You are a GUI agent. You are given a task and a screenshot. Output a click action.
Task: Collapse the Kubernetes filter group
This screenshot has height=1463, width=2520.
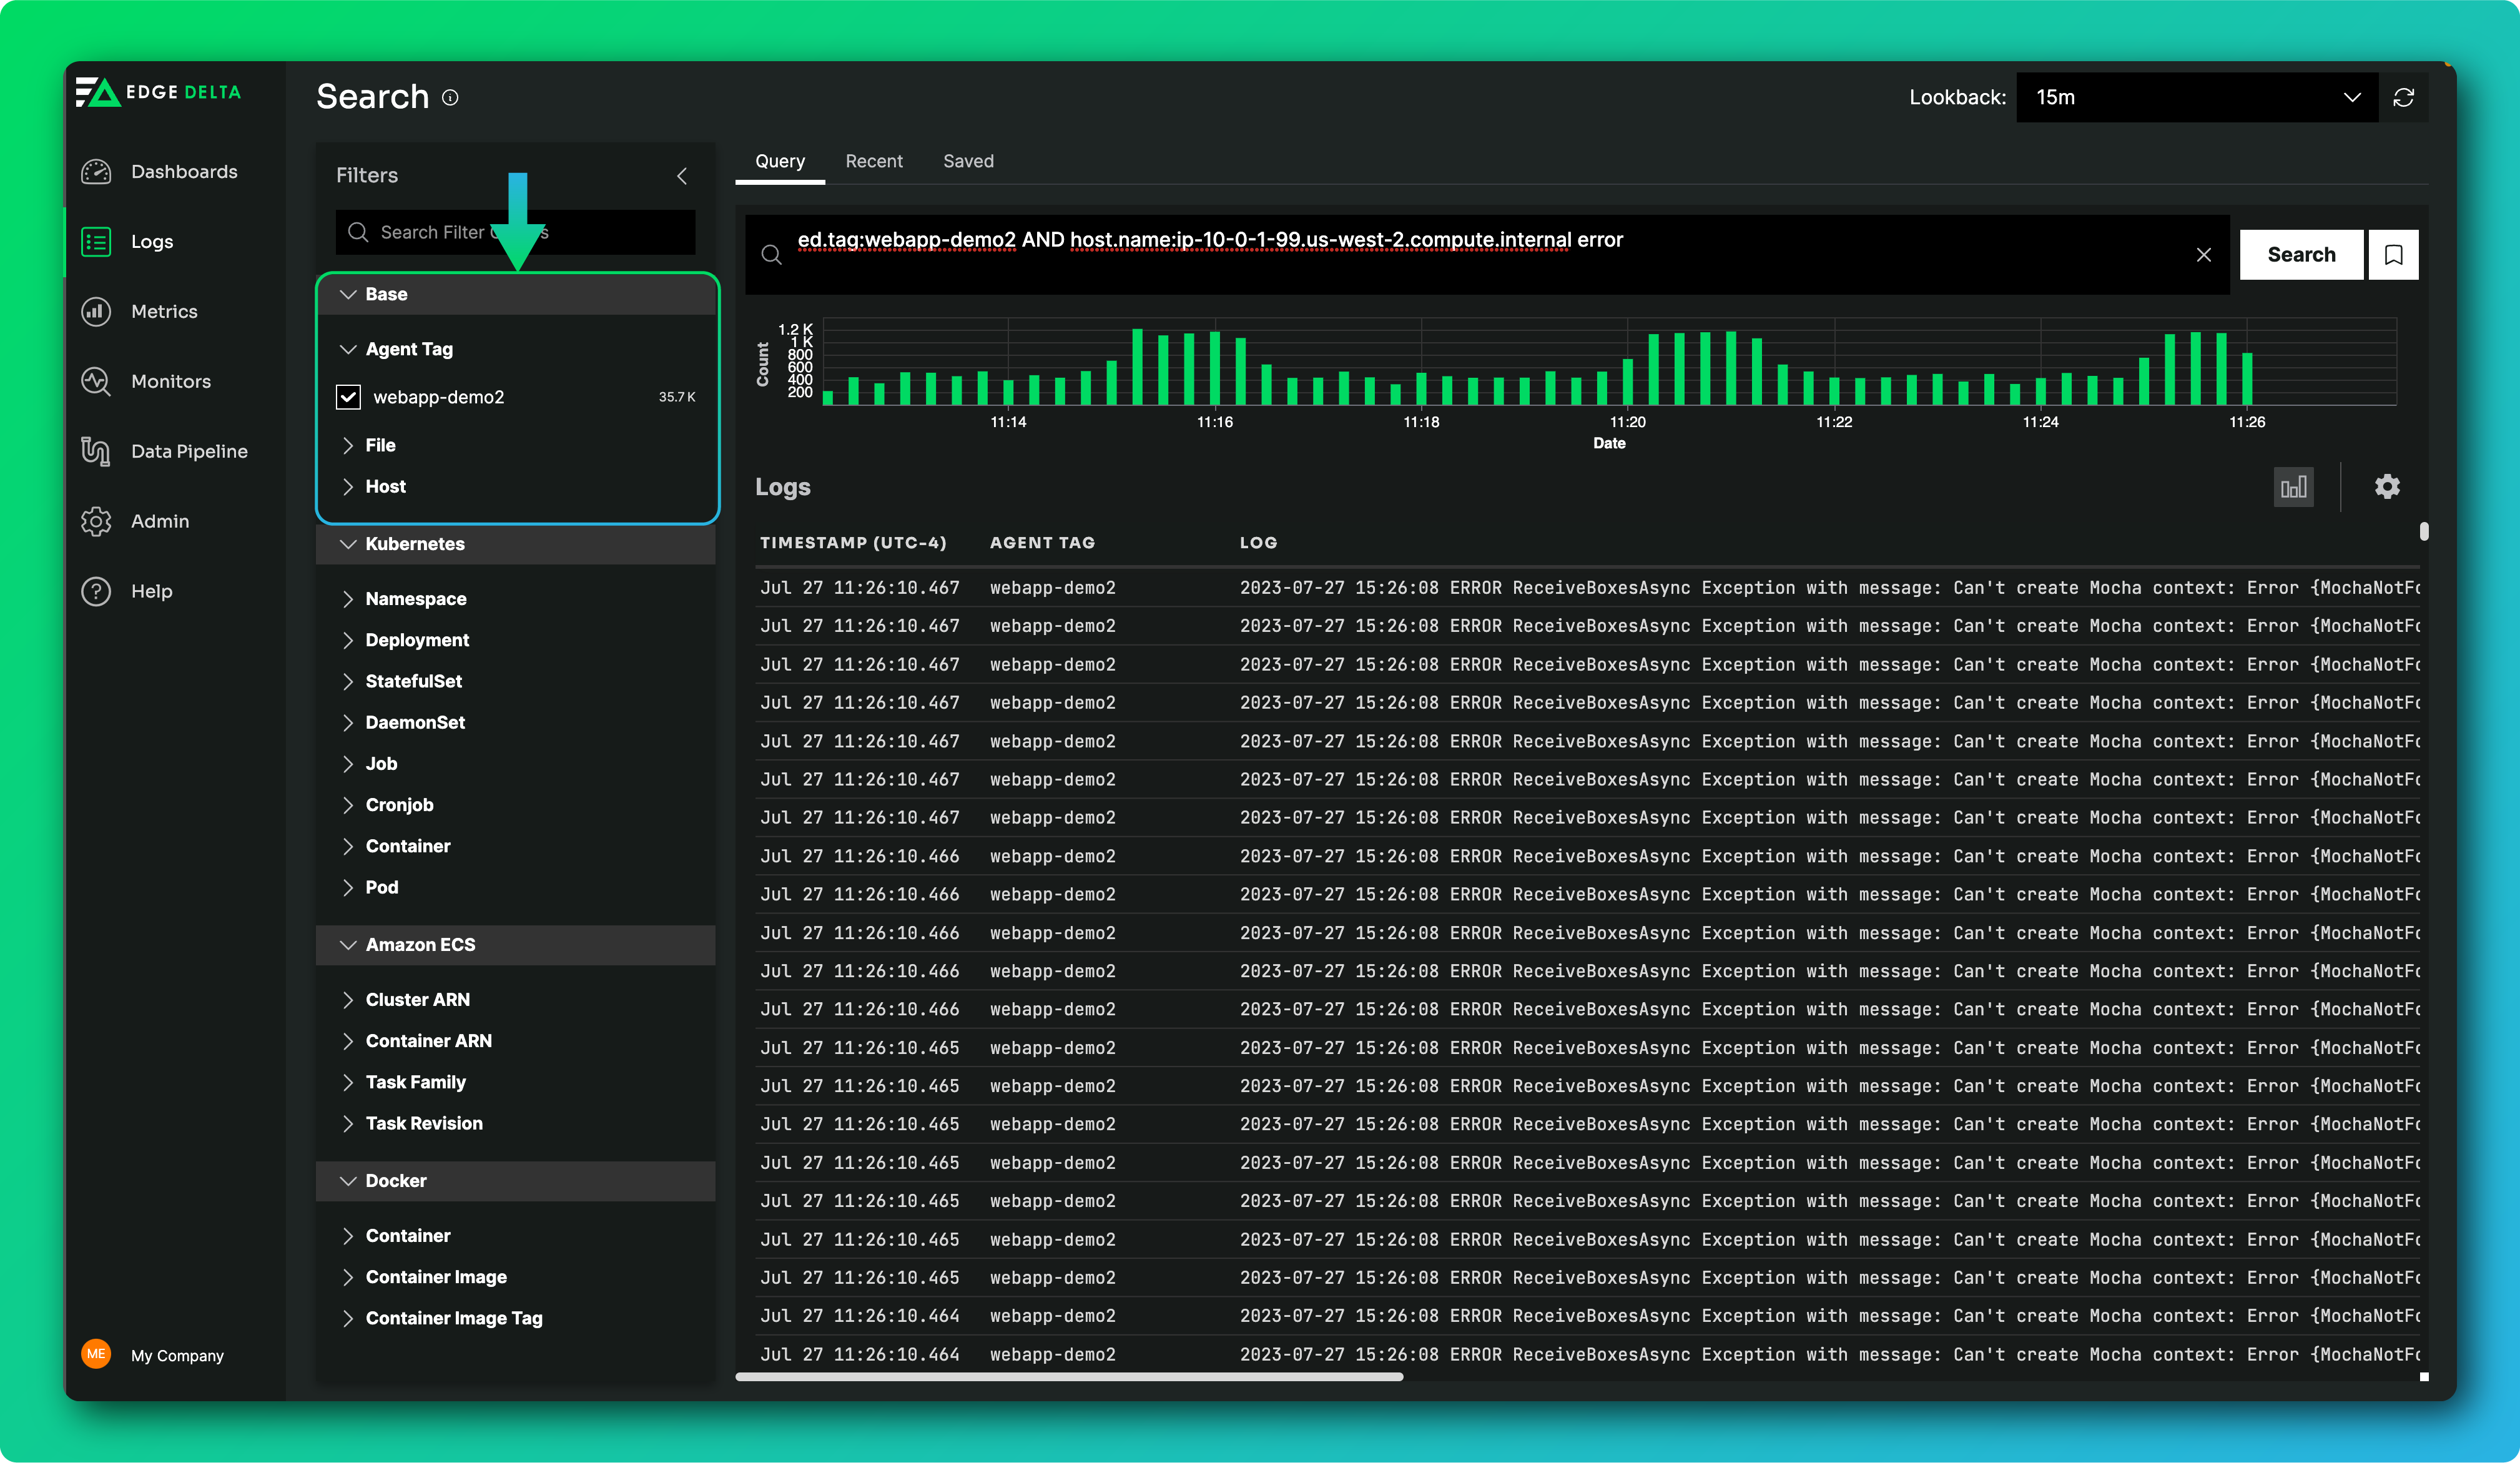(x=414, y=544)
